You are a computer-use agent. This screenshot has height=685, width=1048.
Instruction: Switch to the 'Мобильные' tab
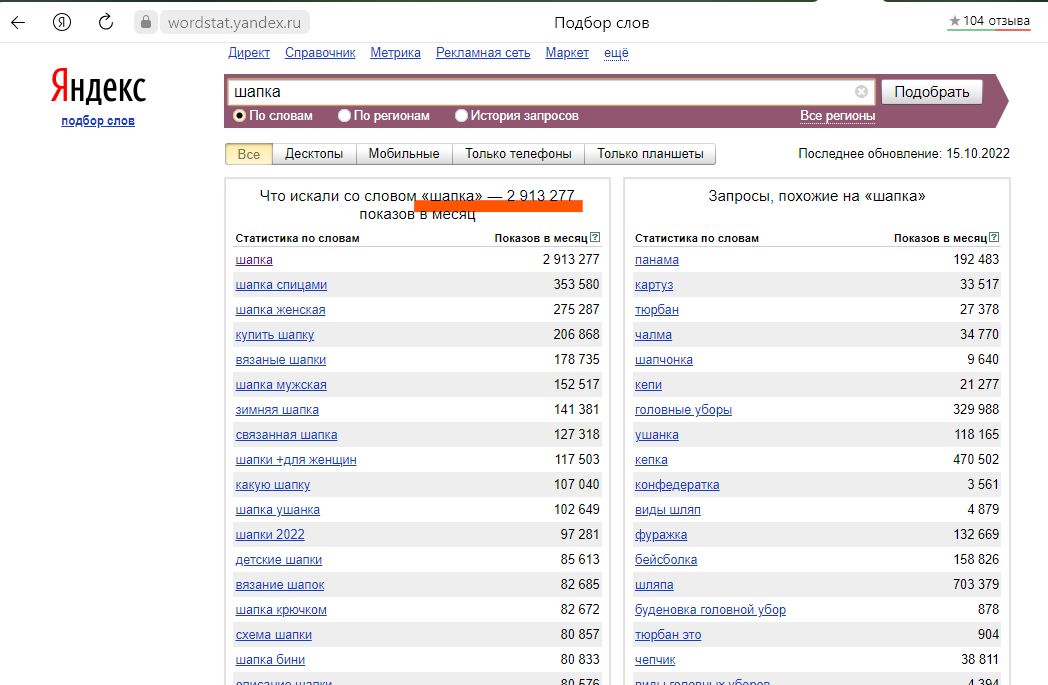(x=404, y=154)
